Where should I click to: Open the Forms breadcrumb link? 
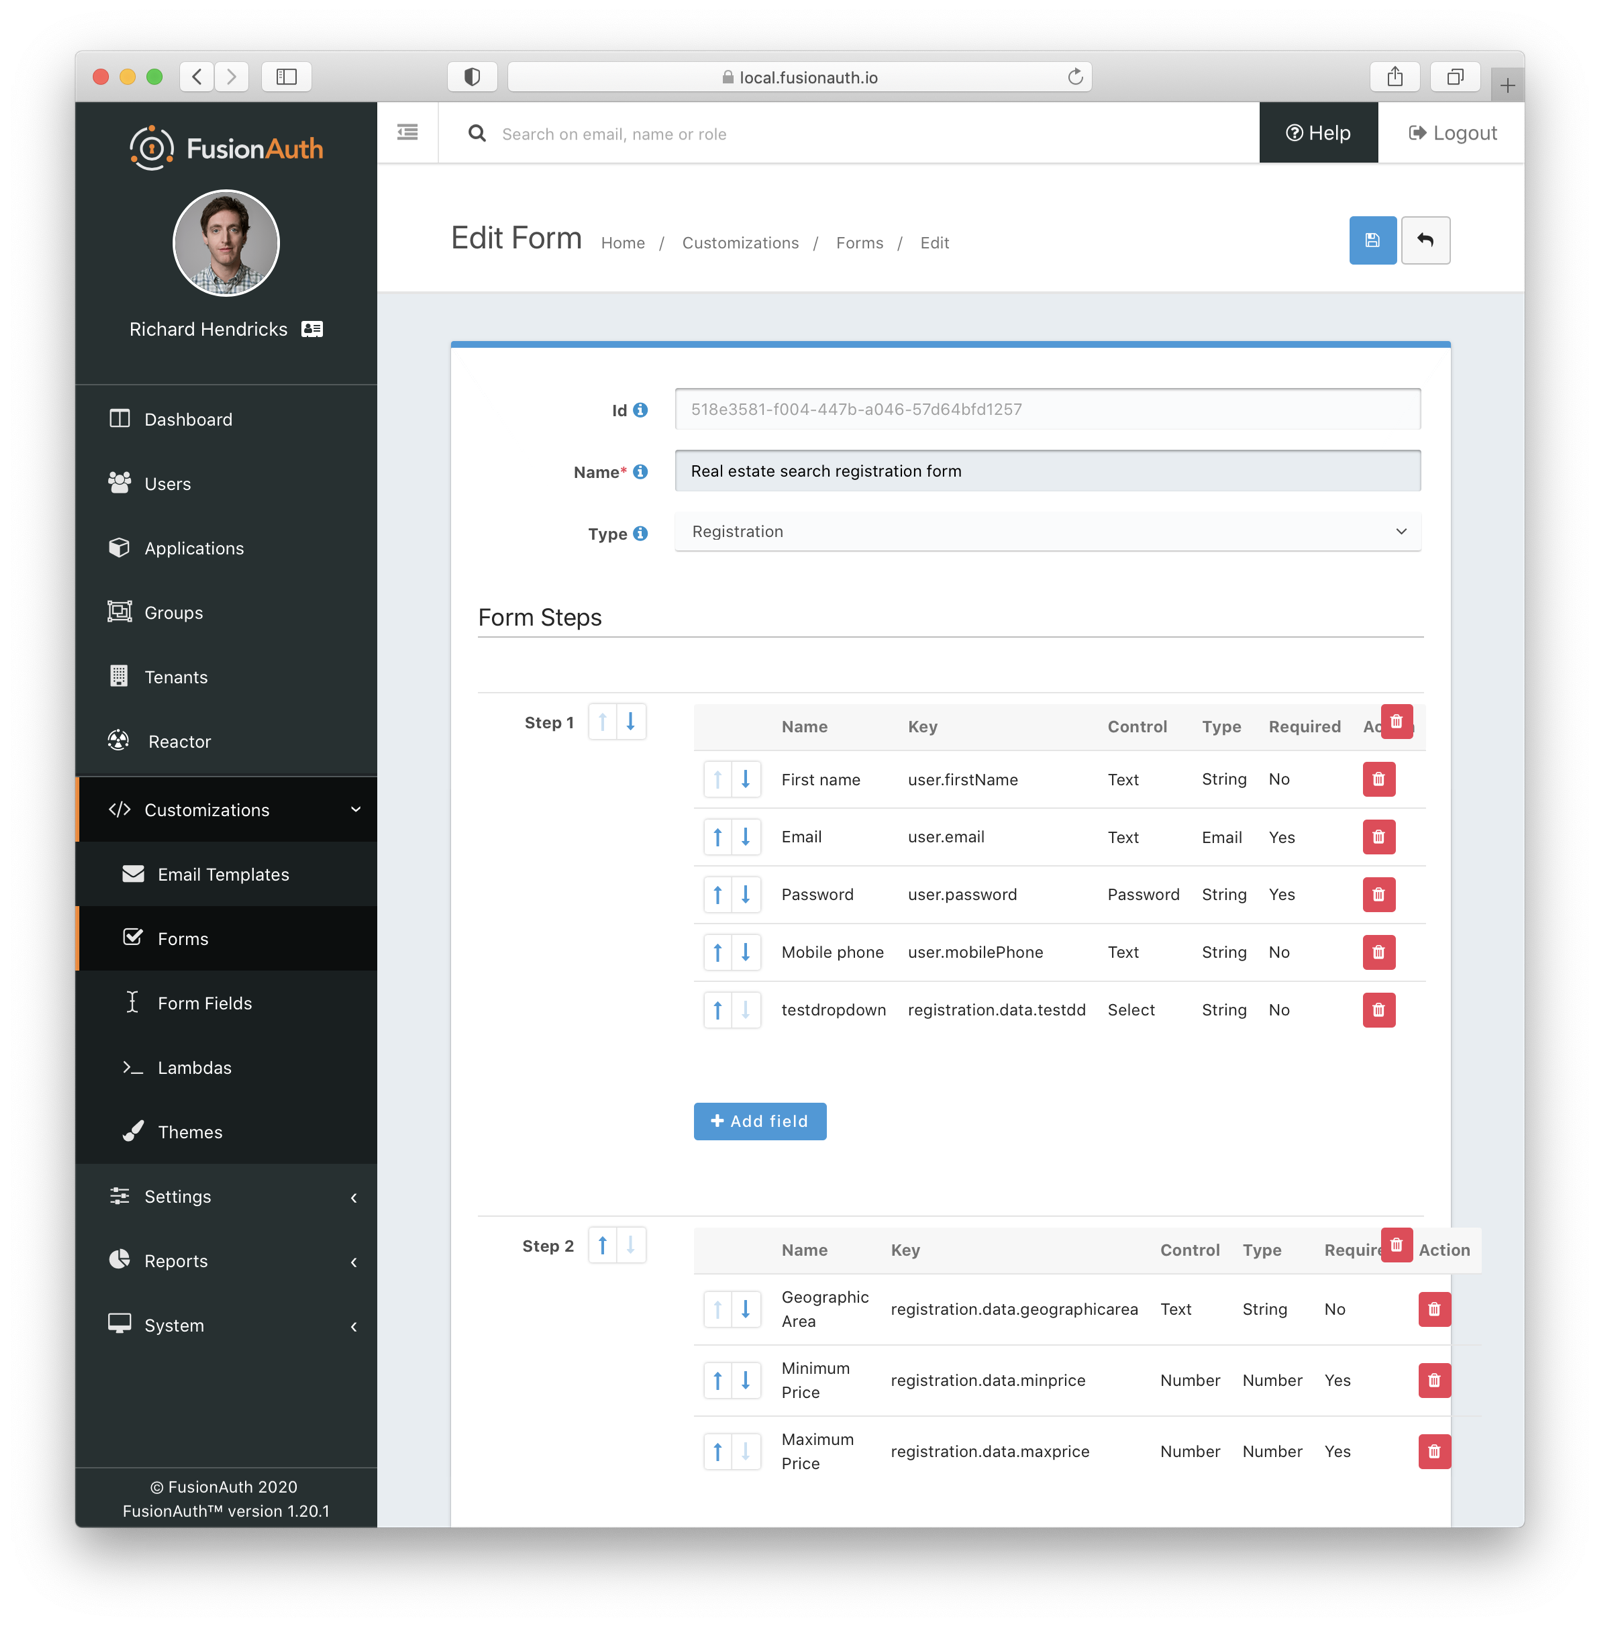point(859,243)
